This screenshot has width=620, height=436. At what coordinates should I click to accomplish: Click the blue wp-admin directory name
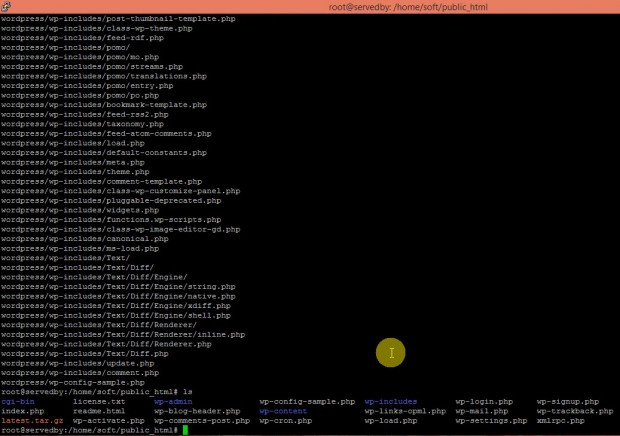click(173, 401)
